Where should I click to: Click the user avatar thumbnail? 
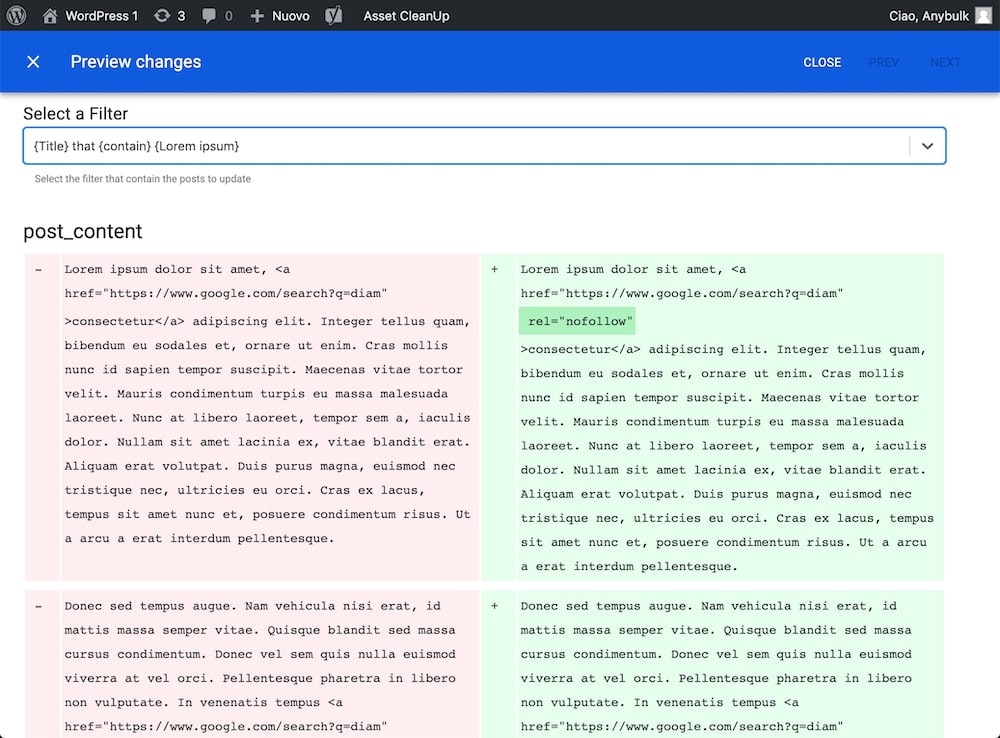pos(984,15)
